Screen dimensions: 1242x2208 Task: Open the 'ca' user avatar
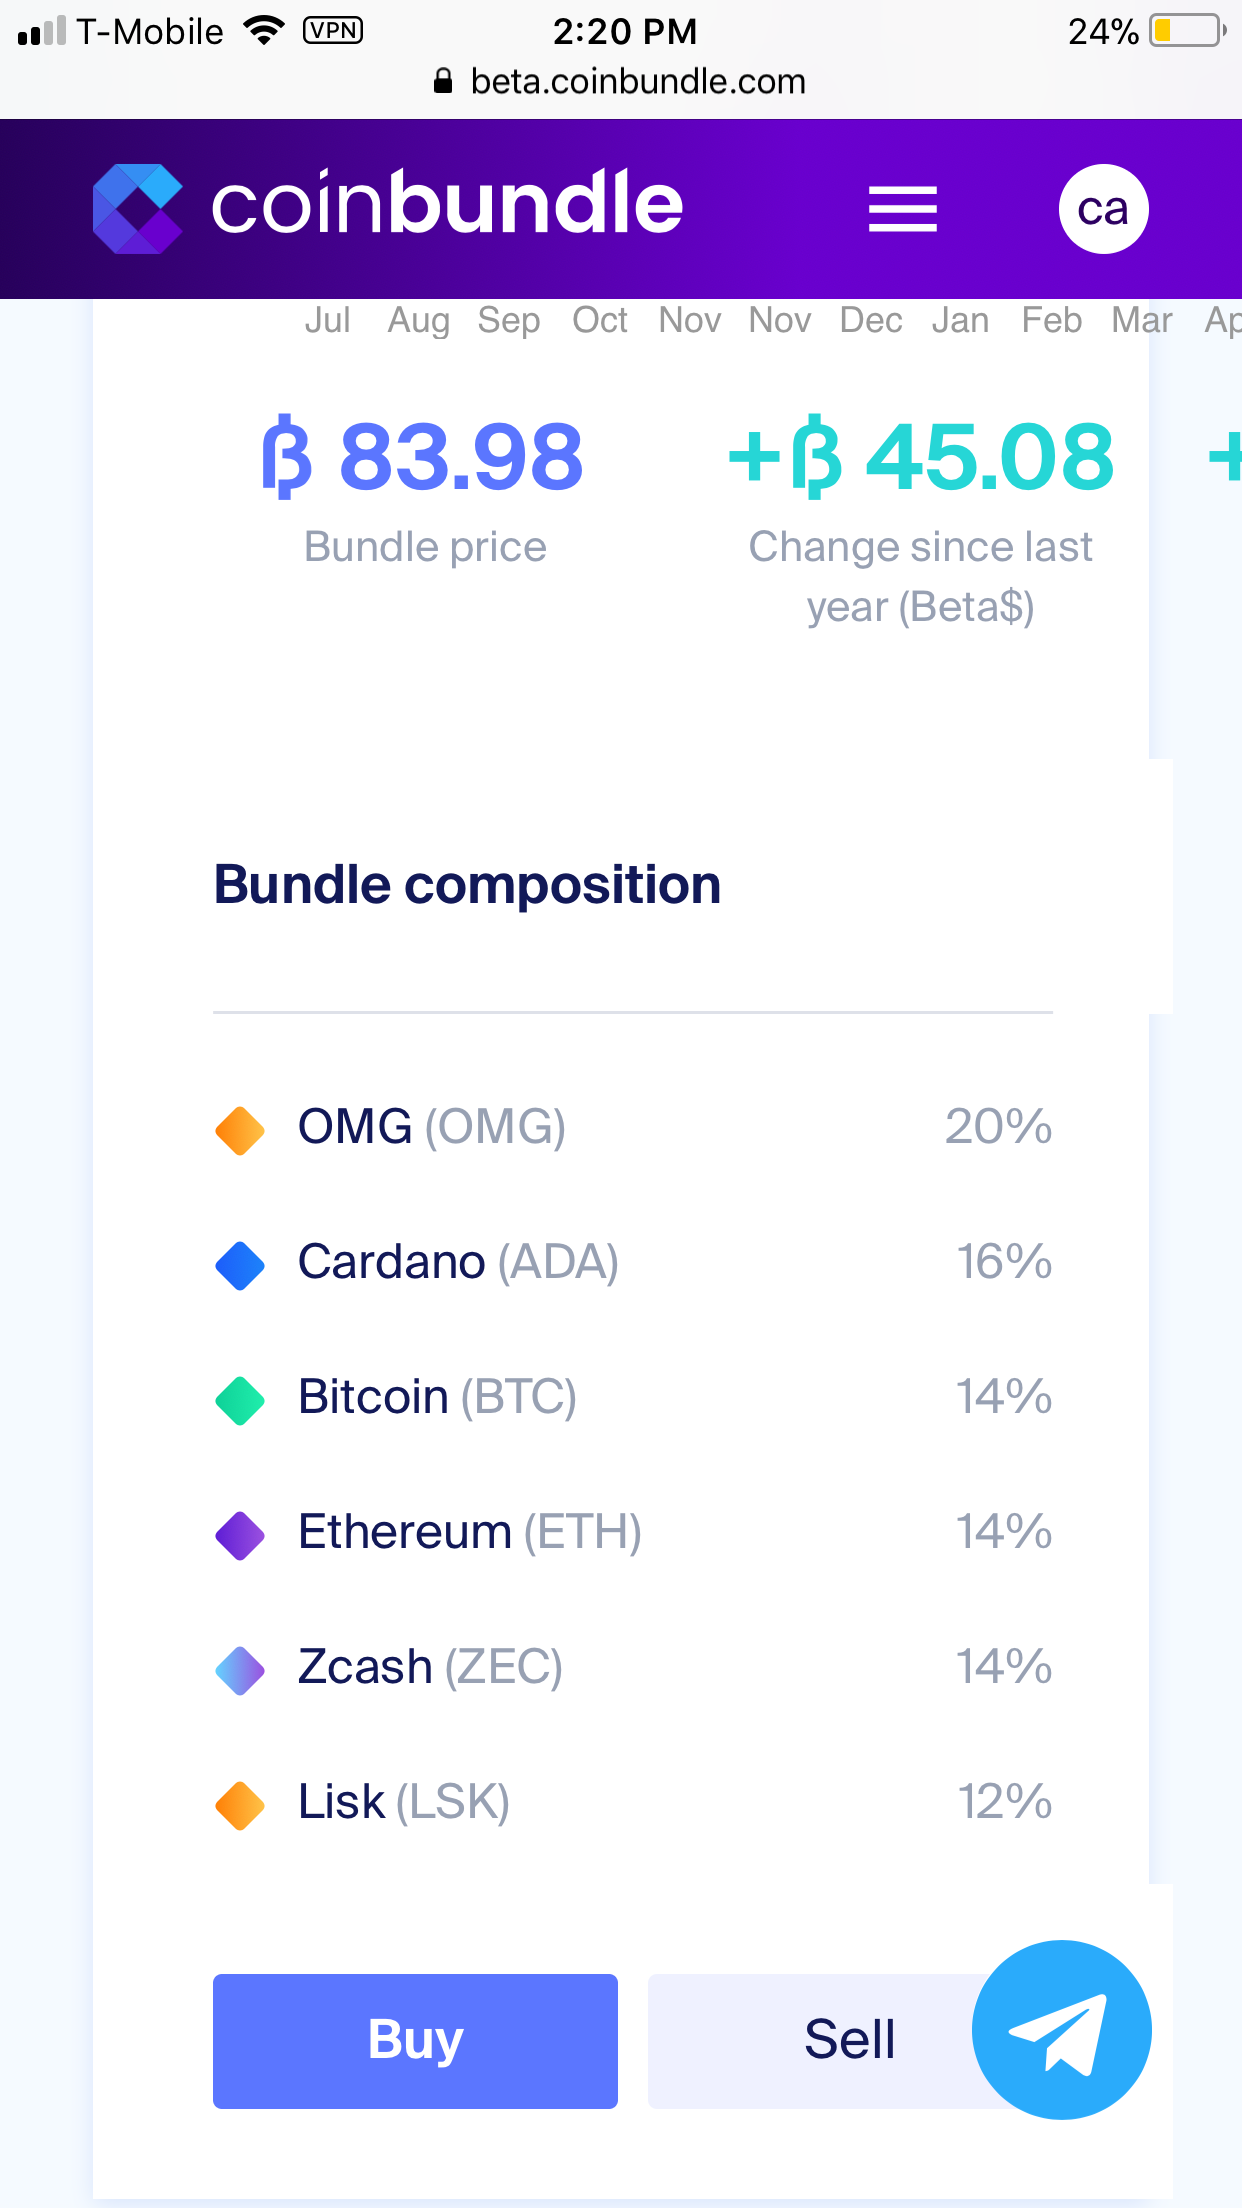tap(1103, 209)
